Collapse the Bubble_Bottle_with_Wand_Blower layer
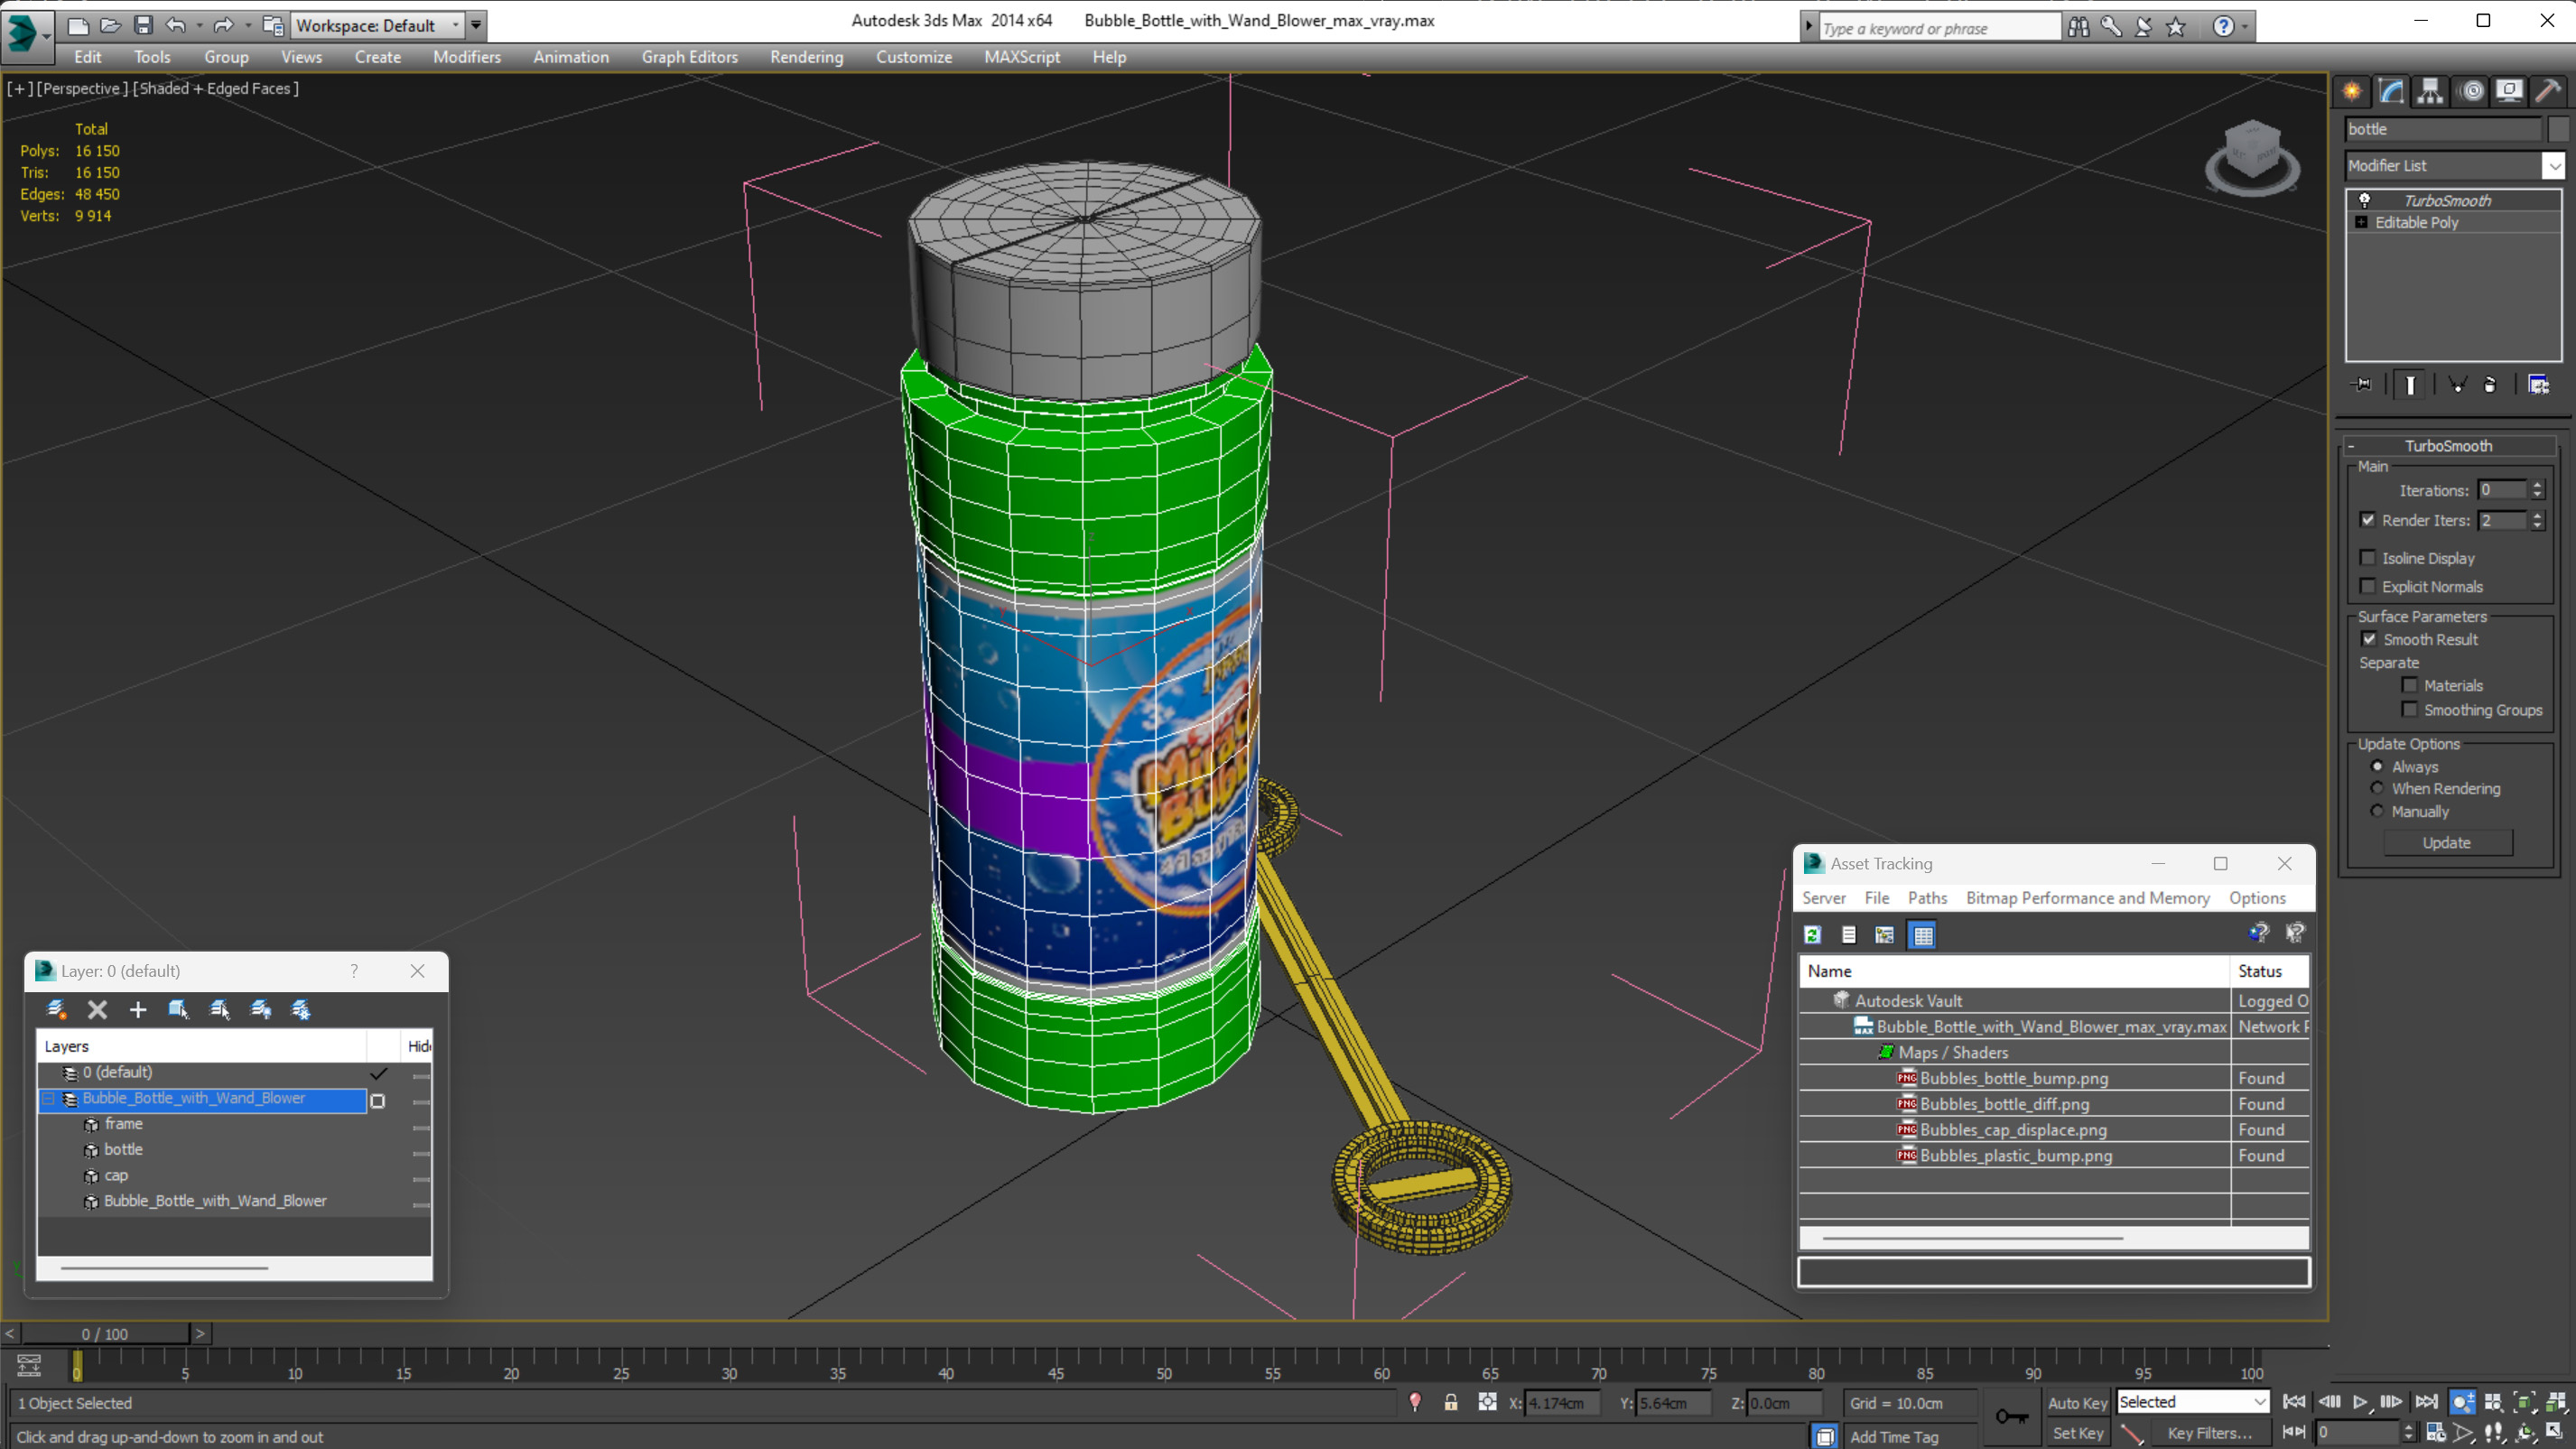Viewport: 2576px width, 1449px height. [x=48, y=1098]
